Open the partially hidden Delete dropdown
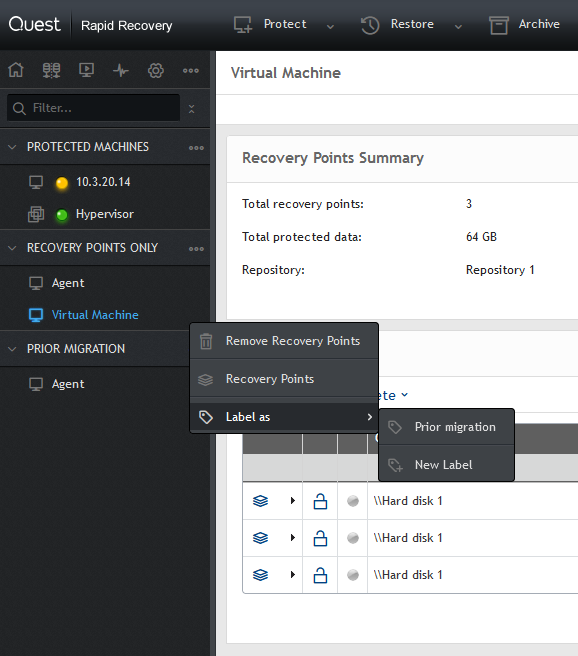Image resolution: width=578 pixels, height=656 pixels. point(393,395)
